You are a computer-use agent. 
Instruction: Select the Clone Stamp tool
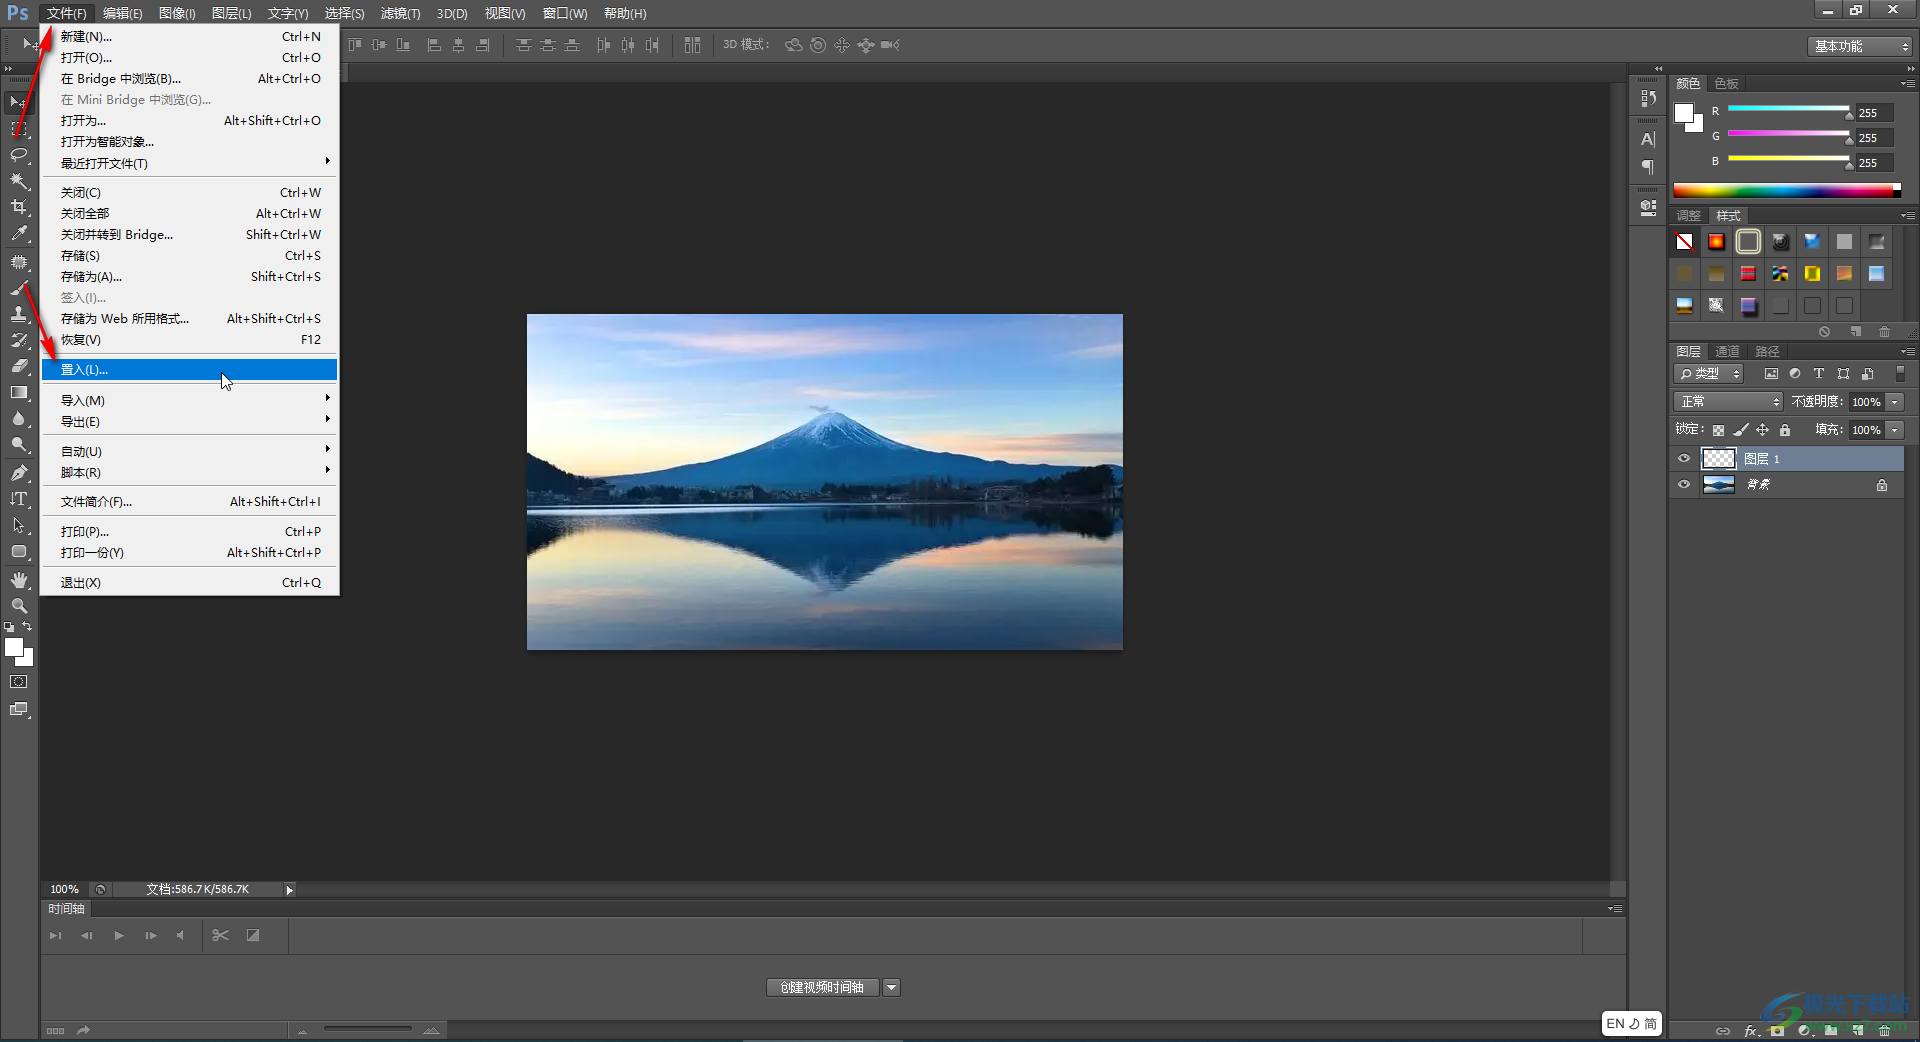point(18,313)
